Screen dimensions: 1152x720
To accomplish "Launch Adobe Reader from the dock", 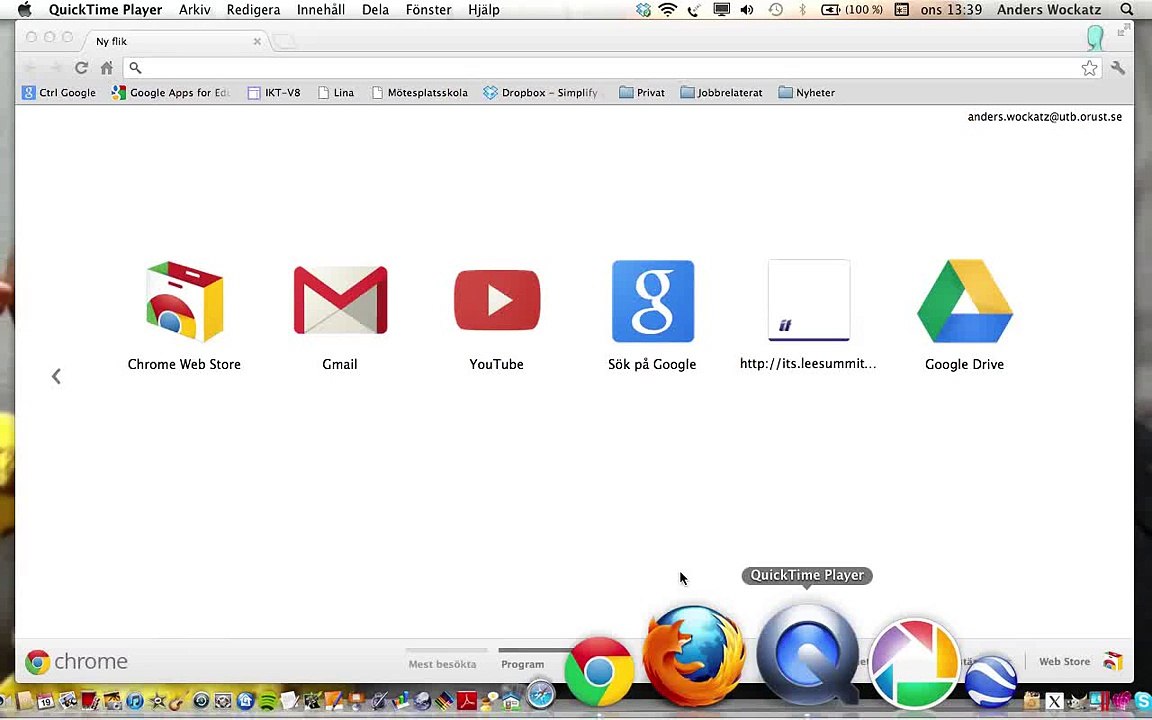I will click(x=467, y=701).
